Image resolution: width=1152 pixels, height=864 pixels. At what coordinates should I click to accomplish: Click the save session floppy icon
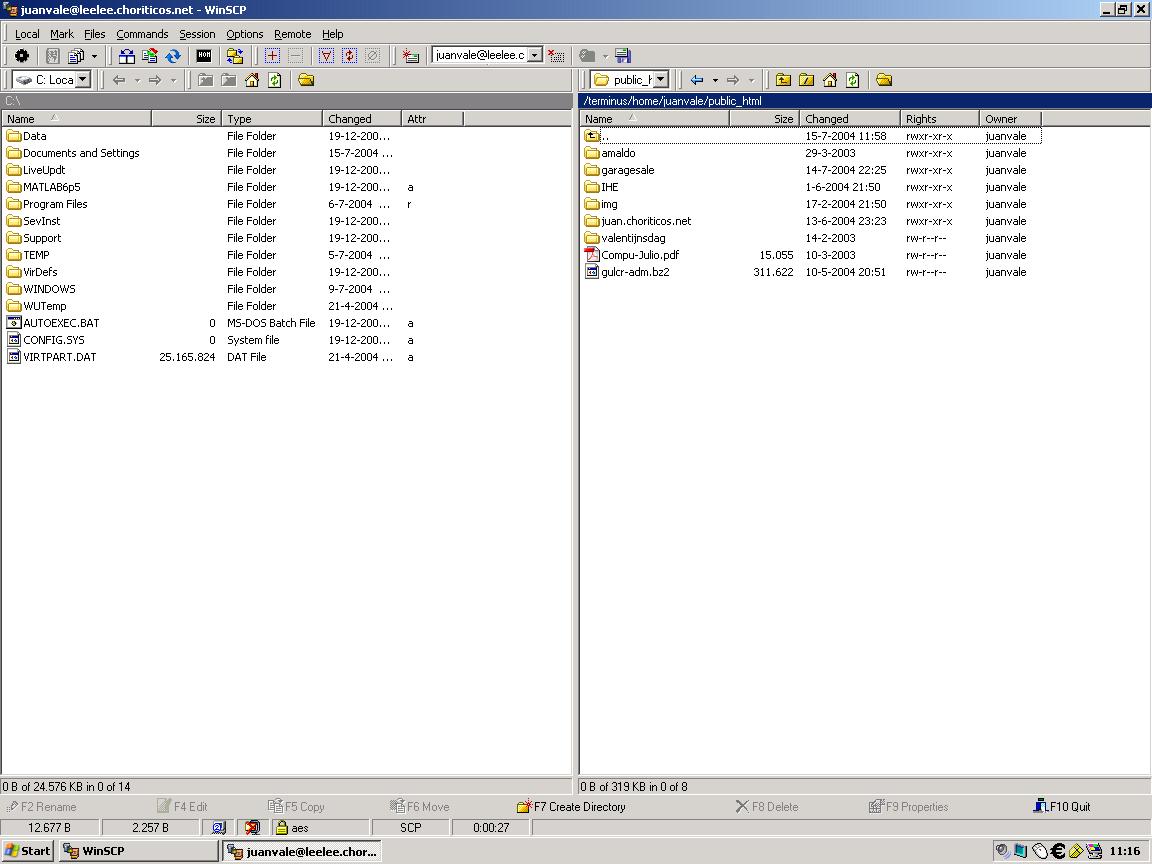pyautogui.click(x=623, y=56)
